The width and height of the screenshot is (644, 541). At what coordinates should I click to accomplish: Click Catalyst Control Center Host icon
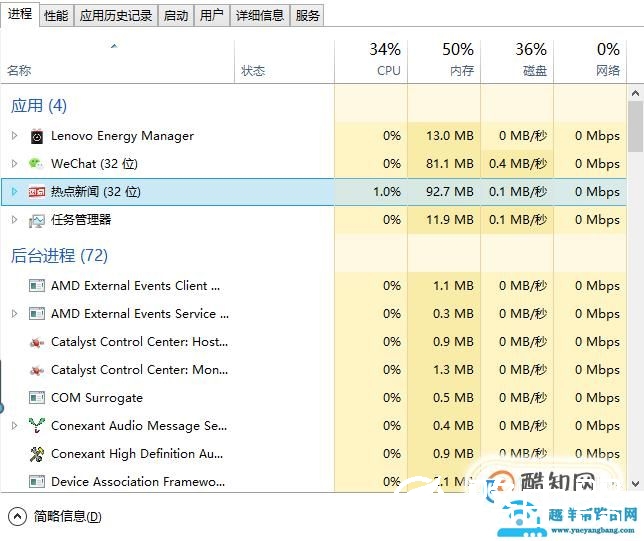point(37,342)
